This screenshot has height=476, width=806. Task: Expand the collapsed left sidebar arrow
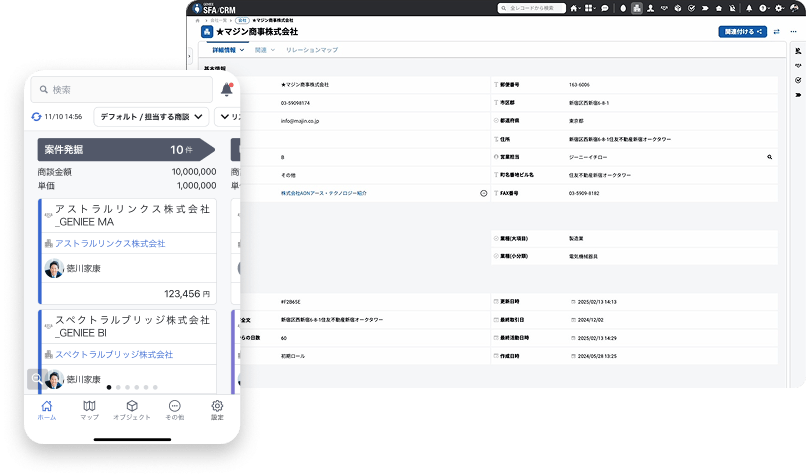pyautogui.click(x=190, y=55)
